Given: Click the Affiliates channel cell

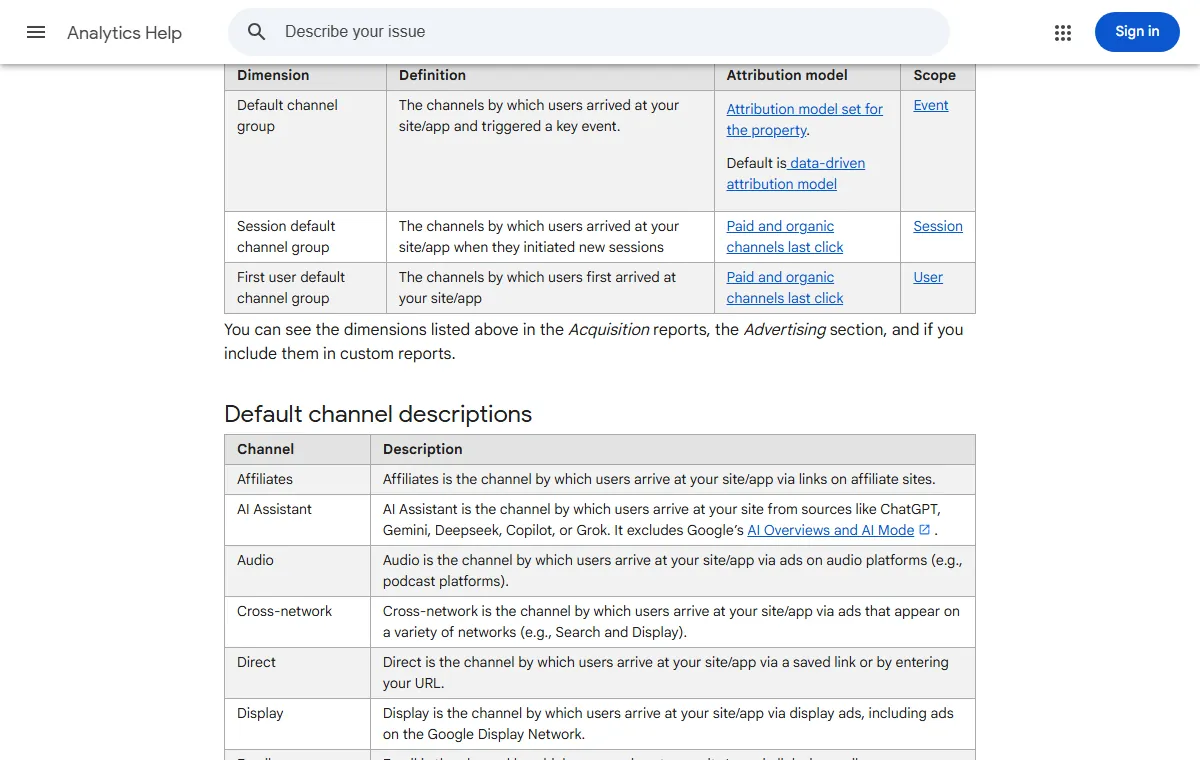Looking at the screenshot, I should coord(297,479).
